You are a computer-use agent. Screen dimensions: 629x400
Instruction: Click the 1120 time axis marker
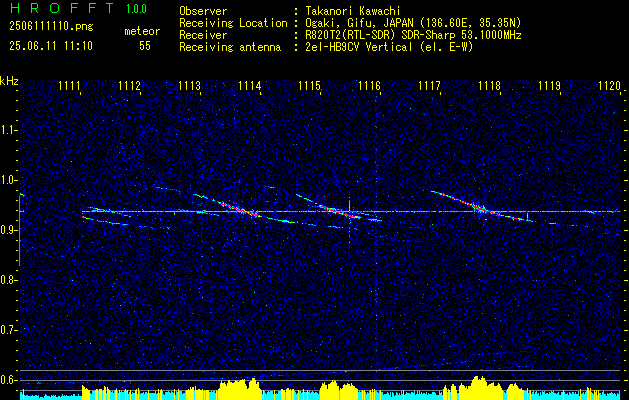click(609, 86)
